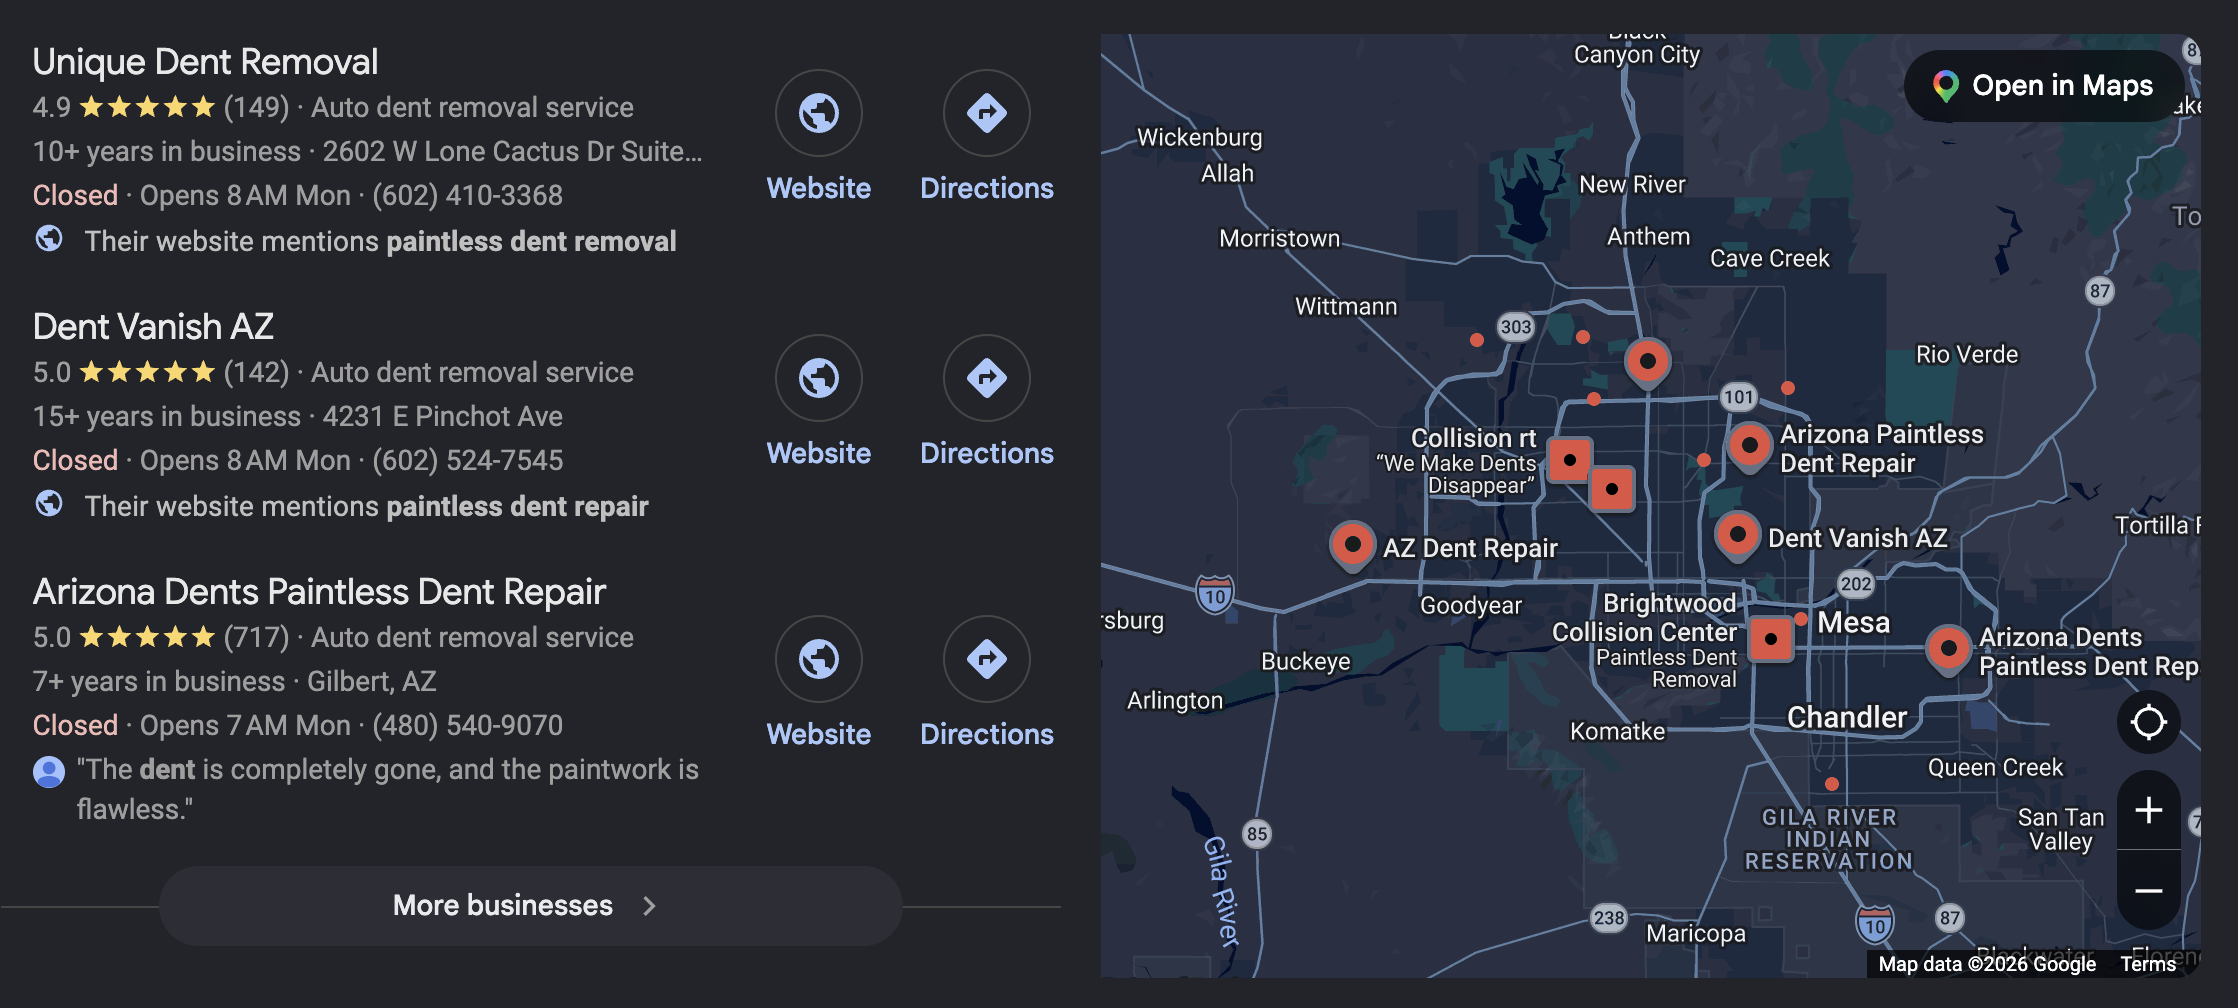Click "Their website mentions paintless dent repair" text
This screenshot has width=2238, height=1008.
(x=366, y=506)
